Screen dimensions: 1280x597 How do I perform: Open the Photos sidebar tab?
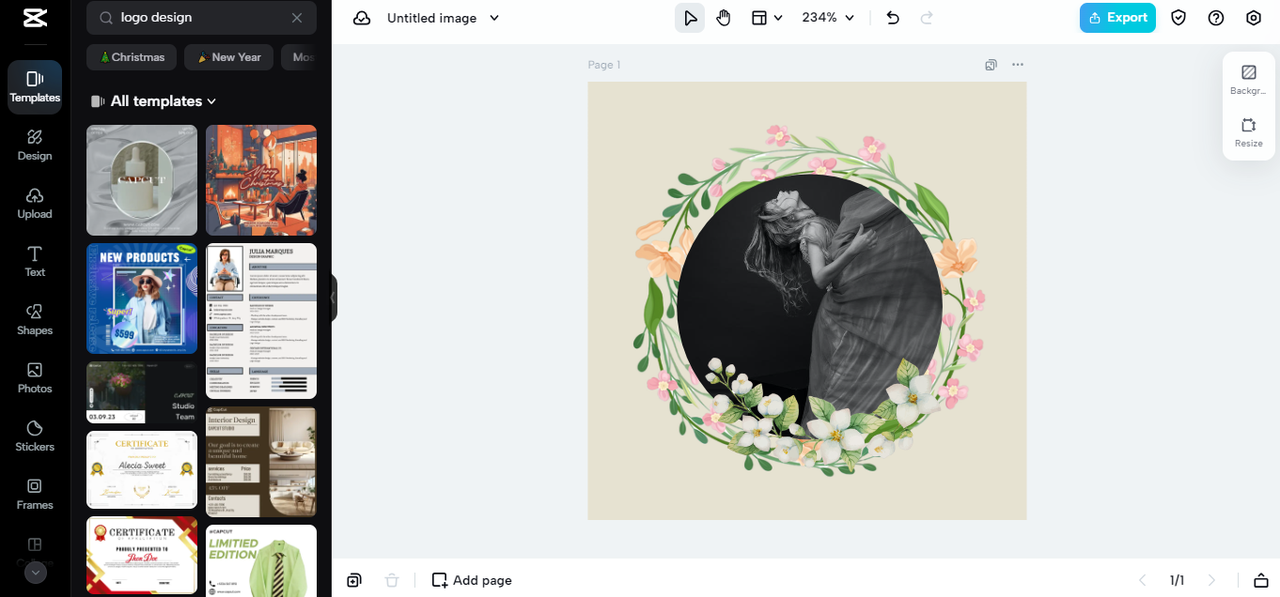35,377
